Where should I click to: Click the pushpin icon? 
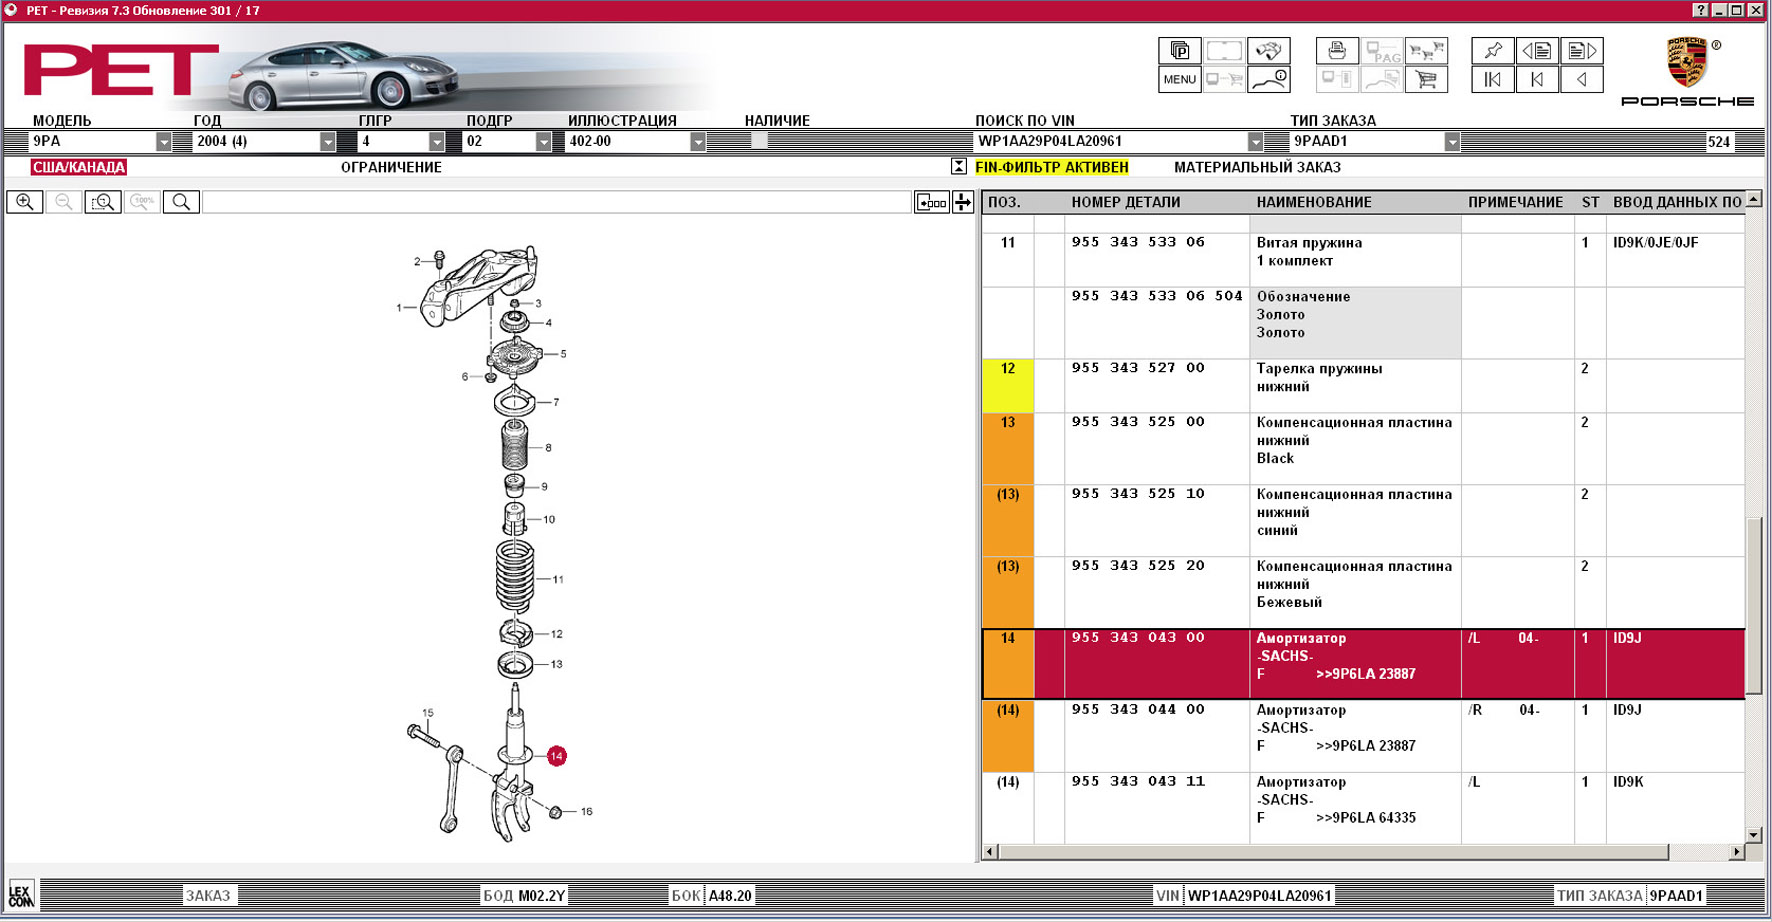(1492, 51)
